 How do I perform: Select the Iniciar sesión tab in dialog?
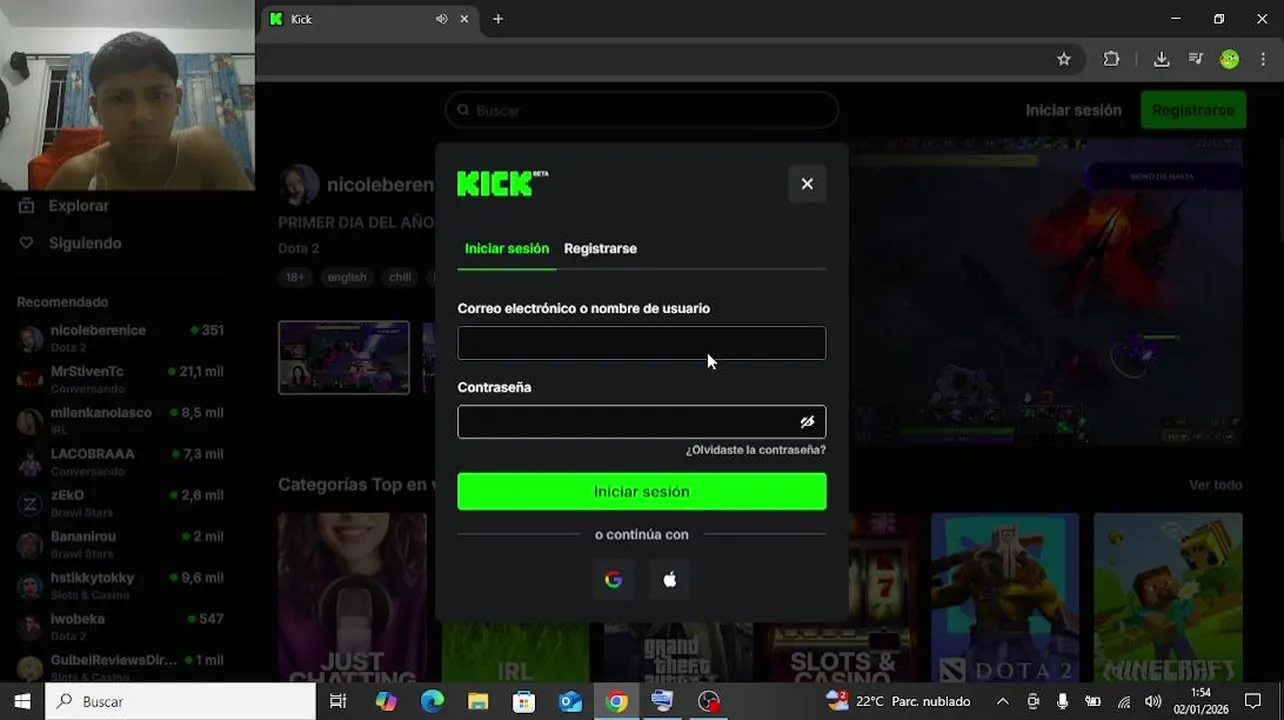pyautogui.click(x=507, y=249)
